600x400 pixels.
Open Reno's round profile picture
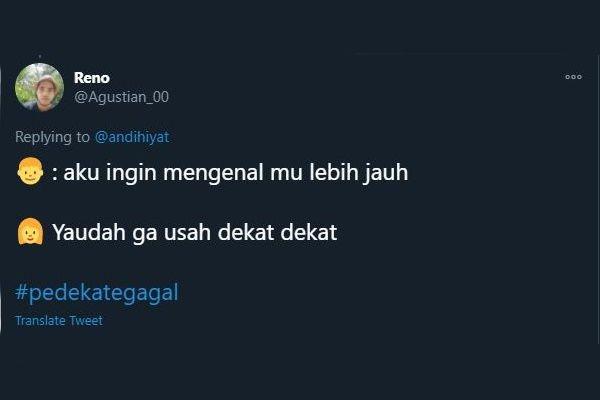(39, 87)
